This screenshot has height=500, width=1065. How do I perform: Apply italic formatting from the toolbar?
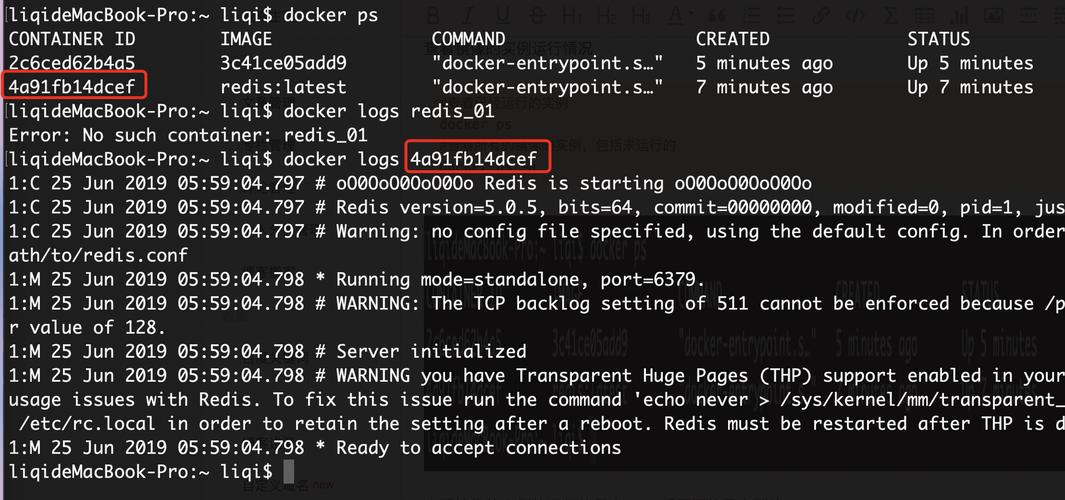pyautogui.click(x=469, y=16)
